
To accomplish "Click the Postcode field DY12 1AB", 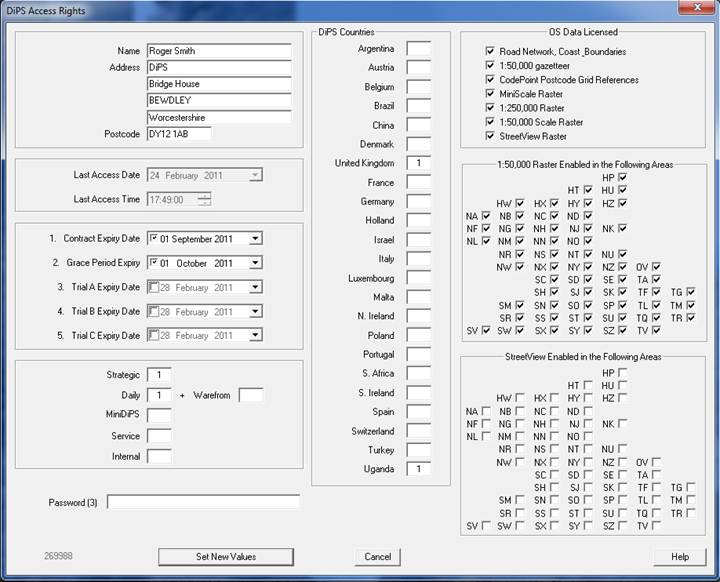I will point(179,134).
